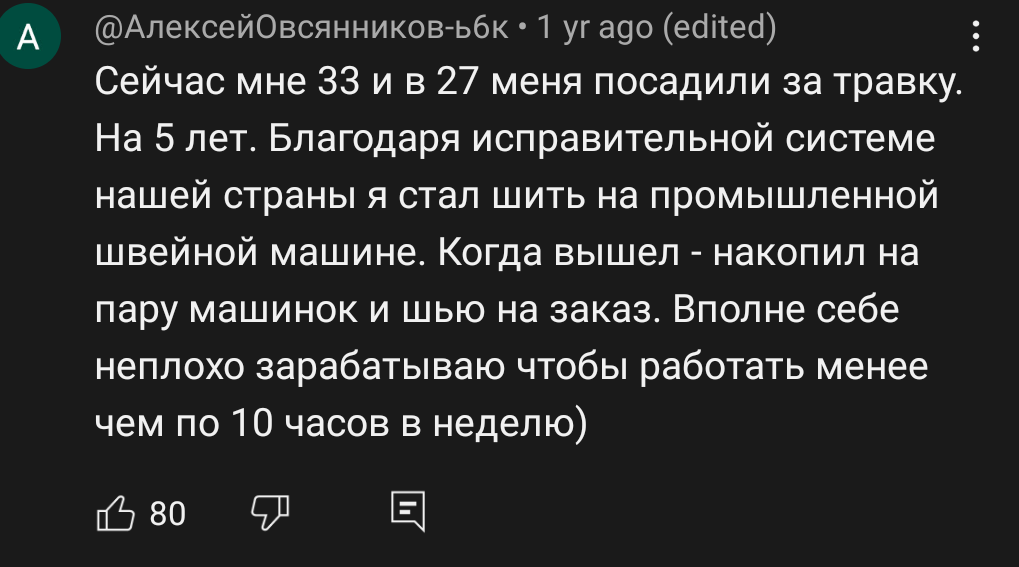Open the @АлексейОвсянников-ь6к channel link
This screenshot has height=567, width=1019.
pyautogui.click(x=308, y=27)
